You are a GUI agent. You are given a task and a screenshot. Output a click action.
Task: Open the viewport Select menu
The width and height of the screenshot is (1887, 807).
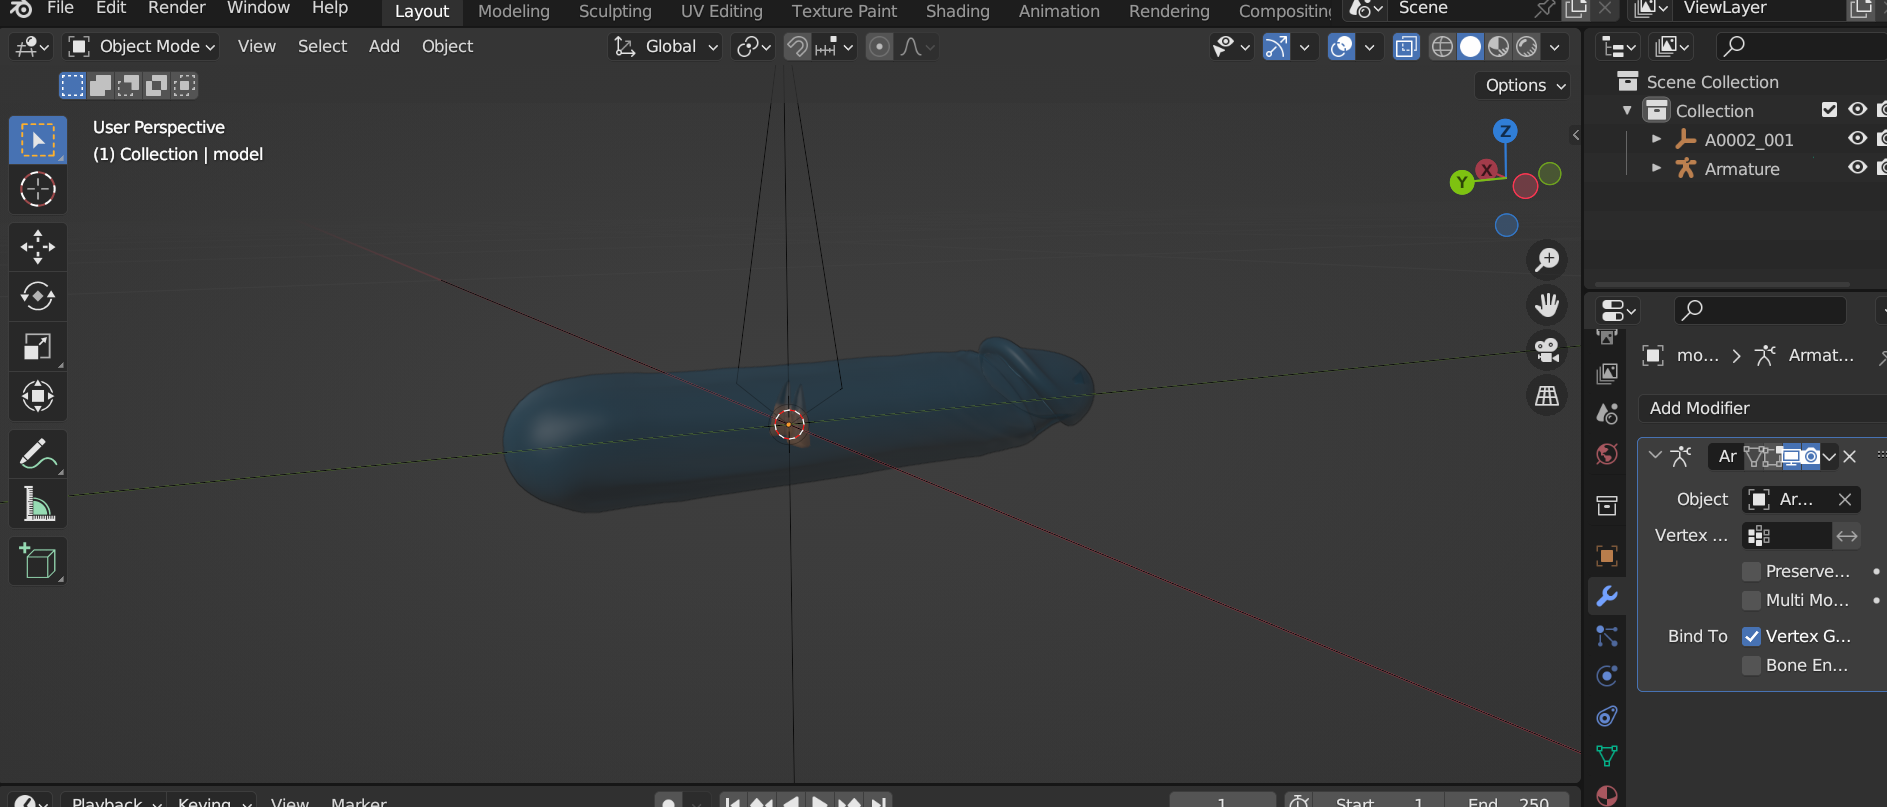click(322, 46)
